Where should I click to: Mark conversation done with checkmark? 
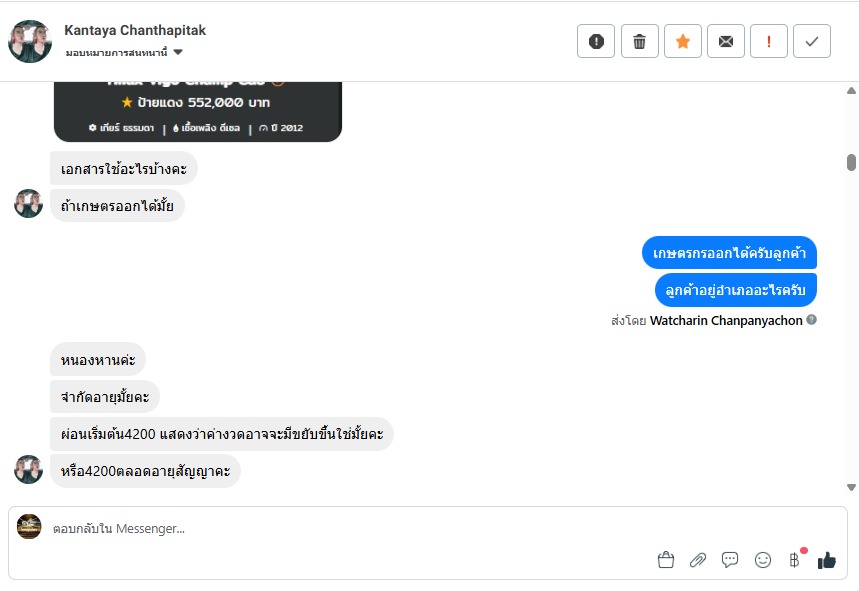812,41
